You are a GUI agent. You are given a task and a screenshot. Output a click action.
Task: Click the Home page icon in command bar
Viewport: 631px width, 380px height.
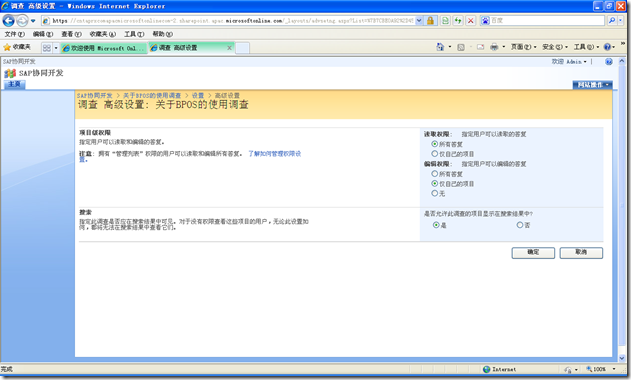pos(440,47)
